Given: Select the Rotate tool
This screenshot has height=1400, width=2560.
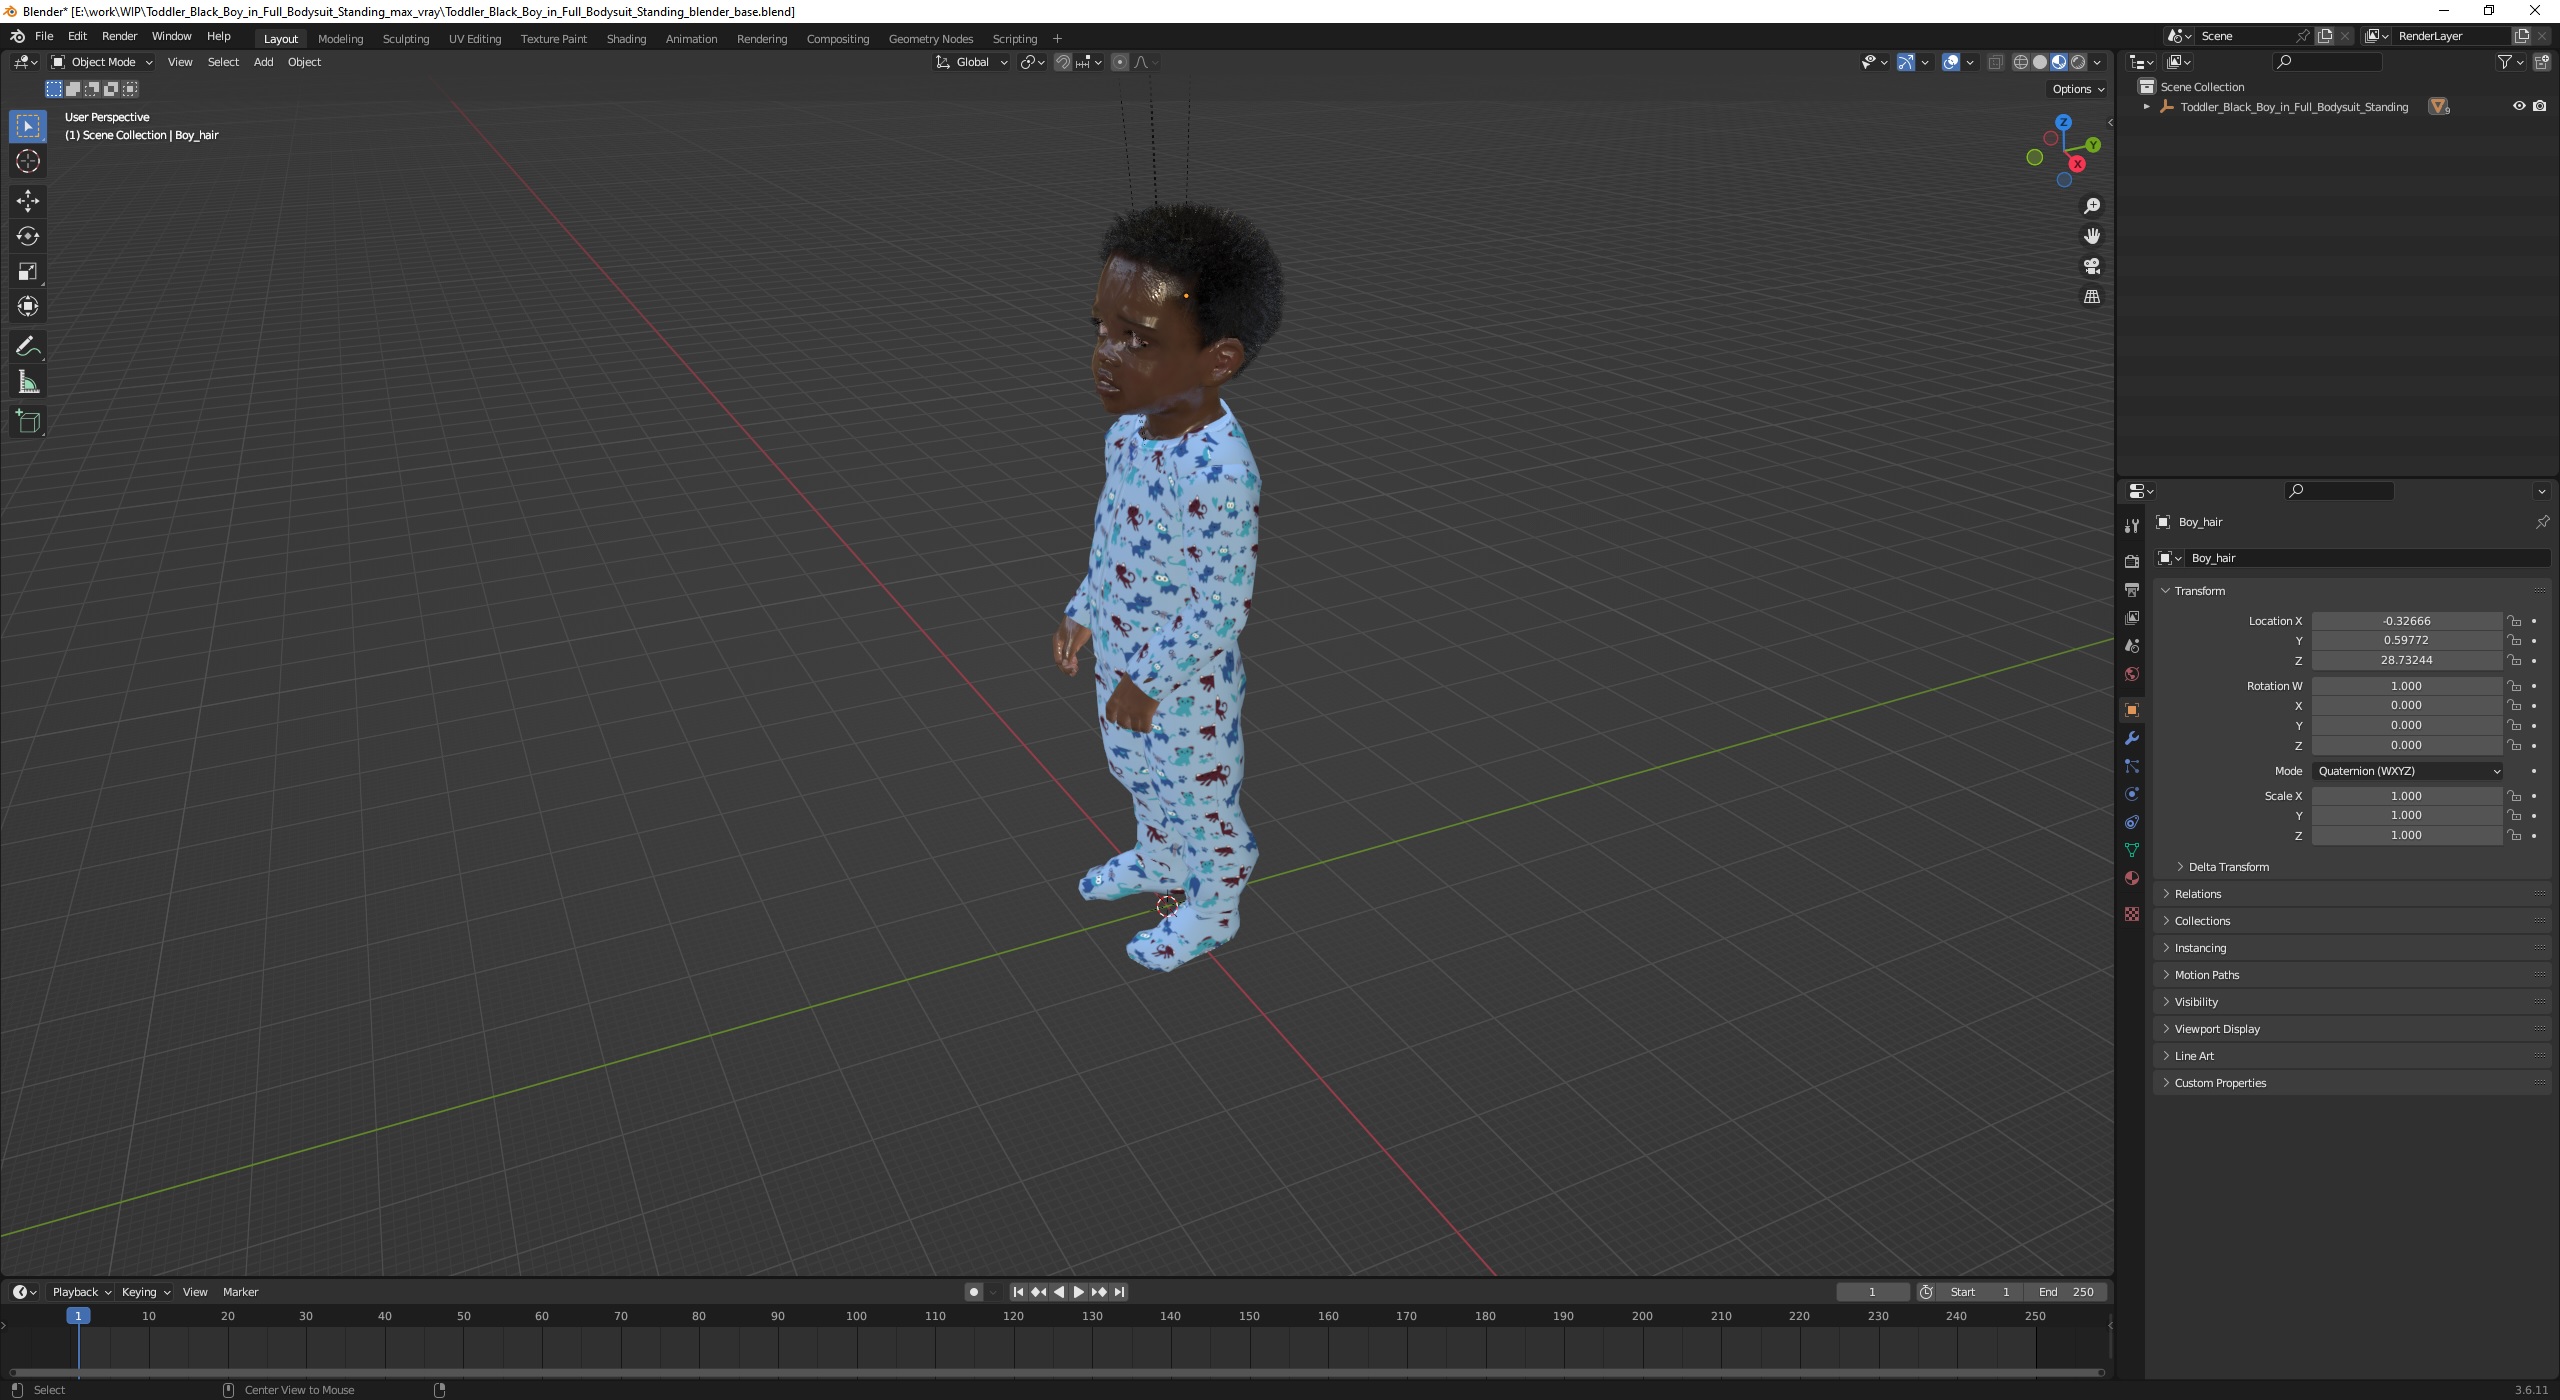Looking at the screenshot, I should click(27, 236).
